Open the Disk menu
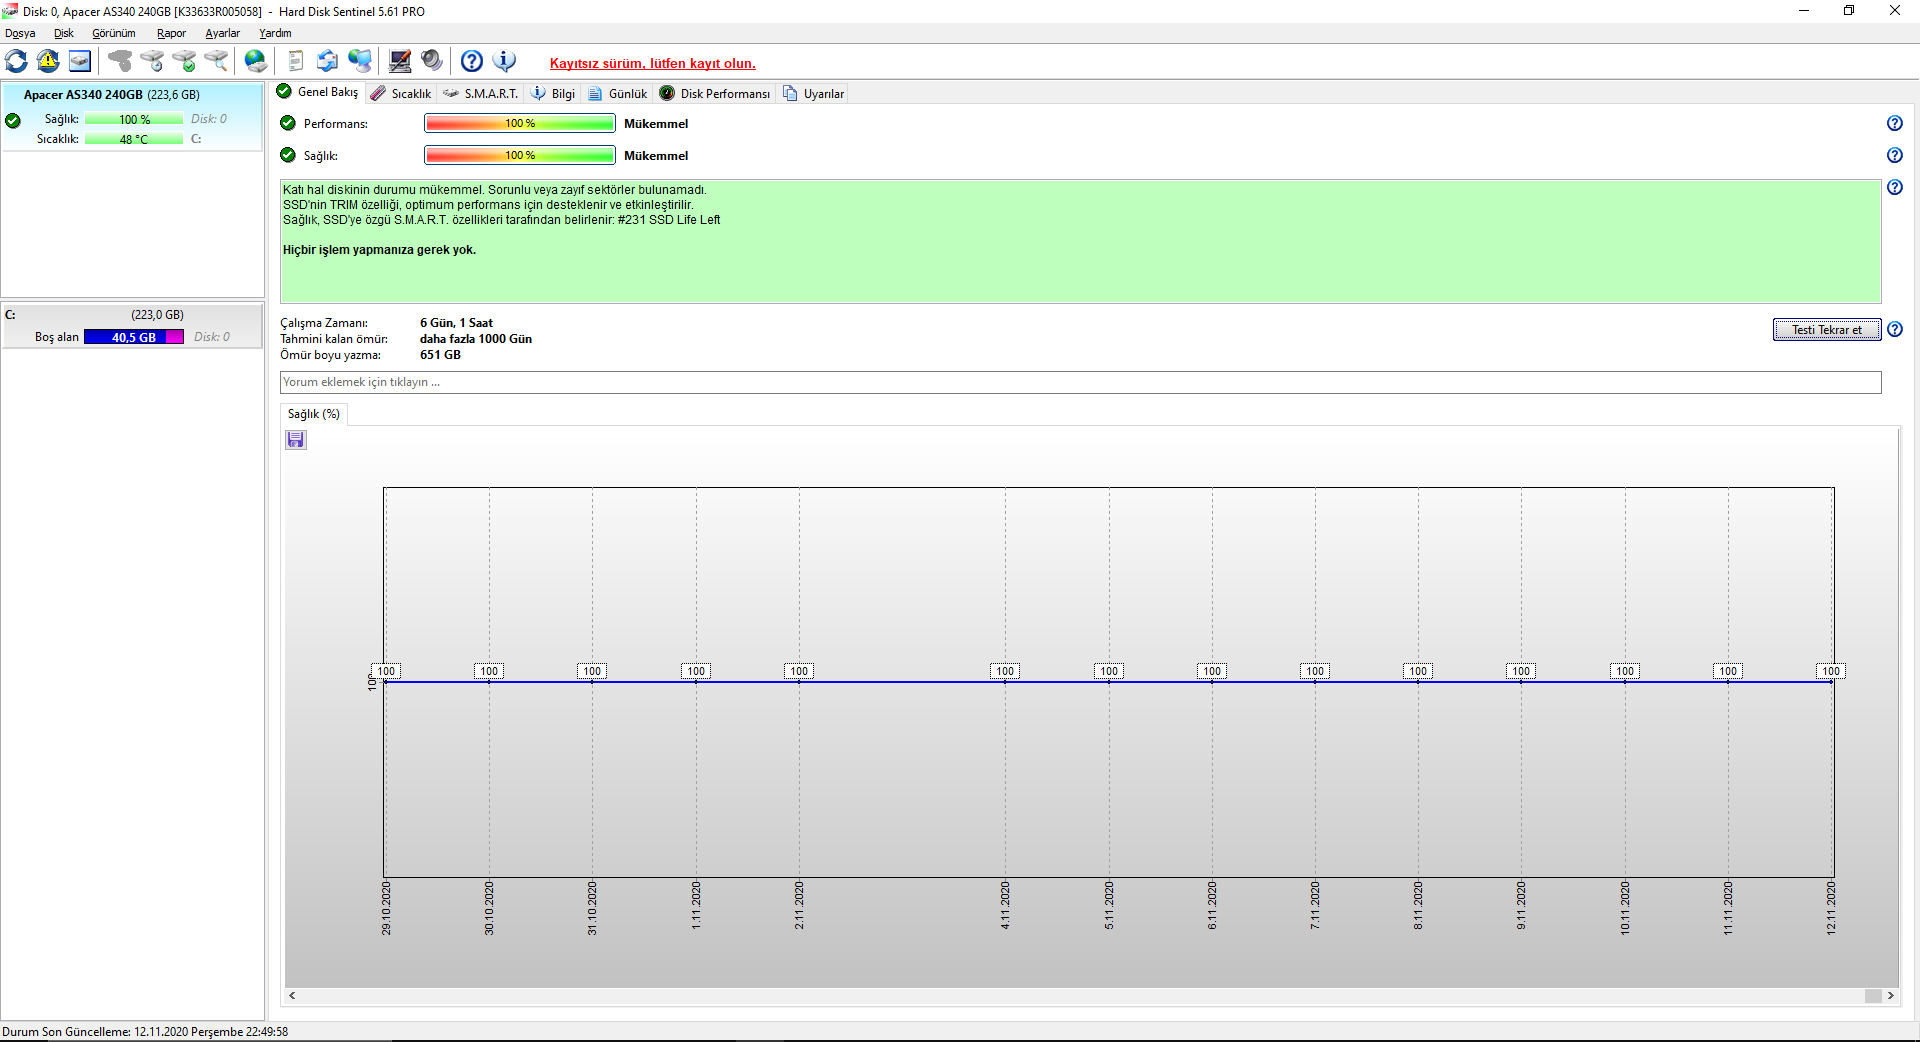Screen dimensions: 1920x1042 tap(64, 33)
